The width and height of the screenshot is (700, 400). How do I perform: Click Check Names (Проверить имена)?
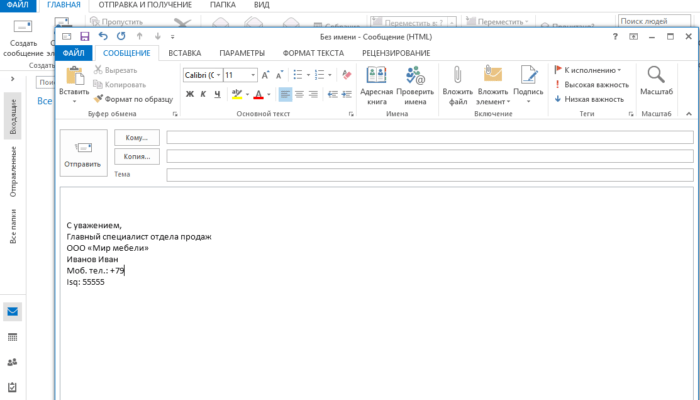[415, 86]
